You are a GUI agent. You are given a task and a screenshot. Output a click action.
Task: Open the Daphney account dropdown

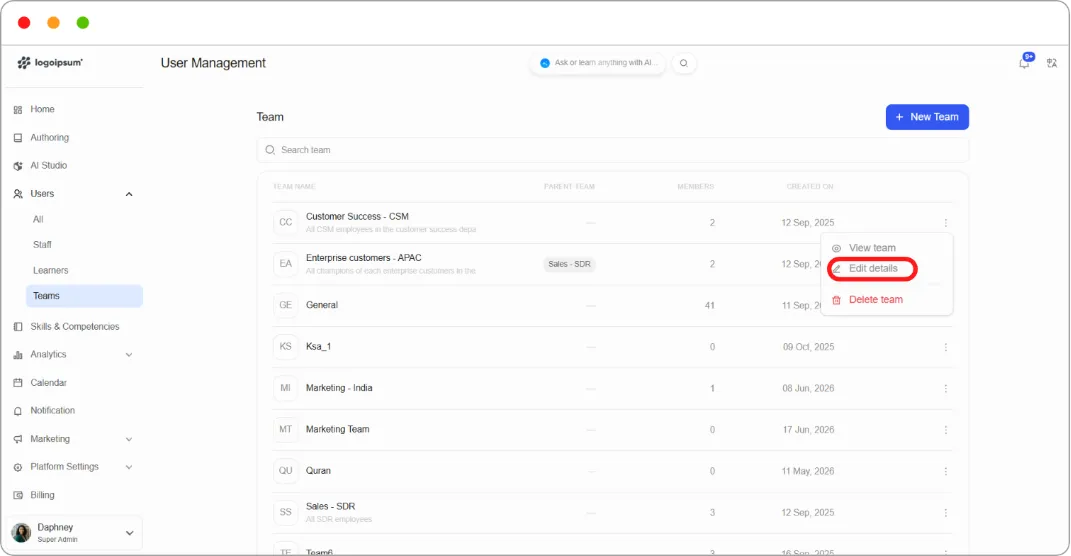(x=129, y=533)
